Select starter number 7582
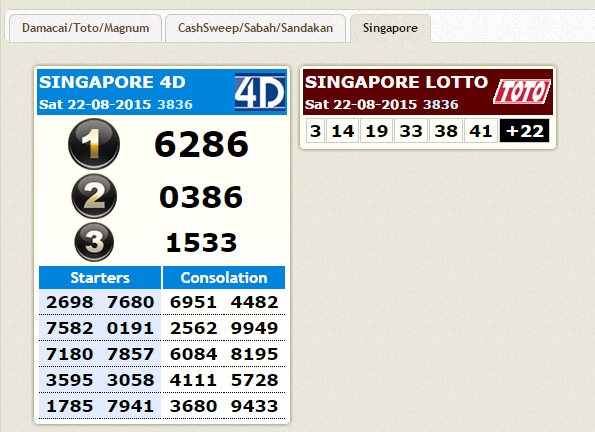Viewport: 595px width, 432px height. point(70,328)
